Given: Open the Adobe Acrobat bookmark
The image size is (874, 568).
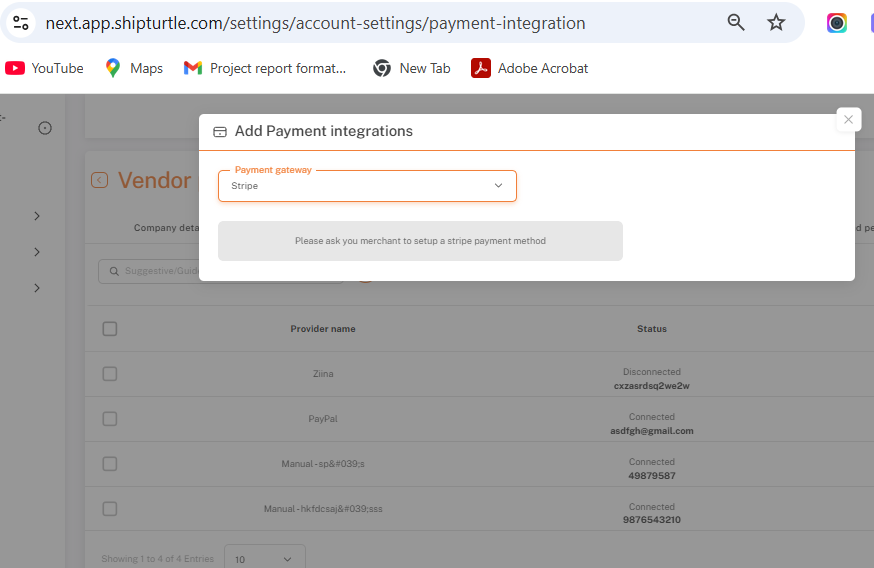Looking at the screenshot, I should [x=530, y=68].
